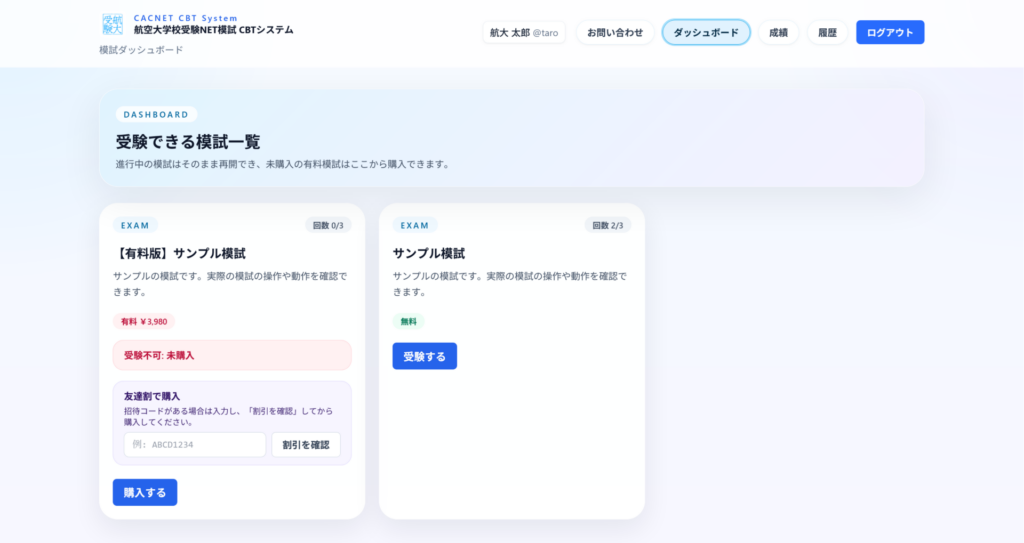Click the CACNET logo icon
The height and width of the screenshot is (543, 1024).
(x=113, y=25)
